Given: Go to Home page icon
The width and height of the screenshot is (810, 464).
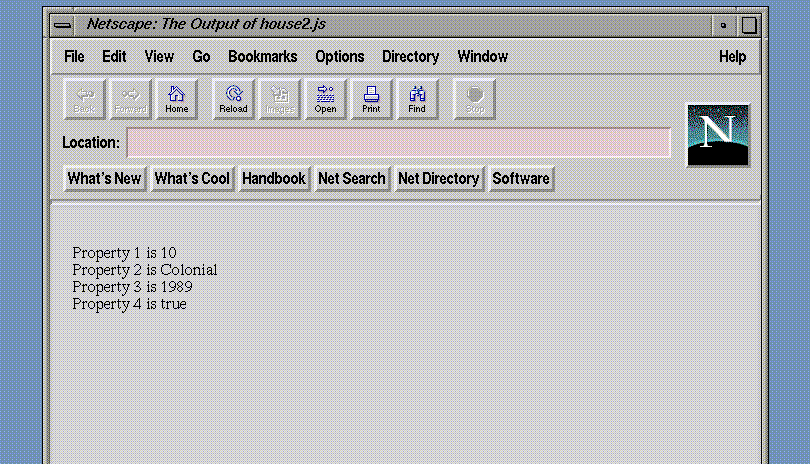Looking at the screenshot, I should [177, 99].
